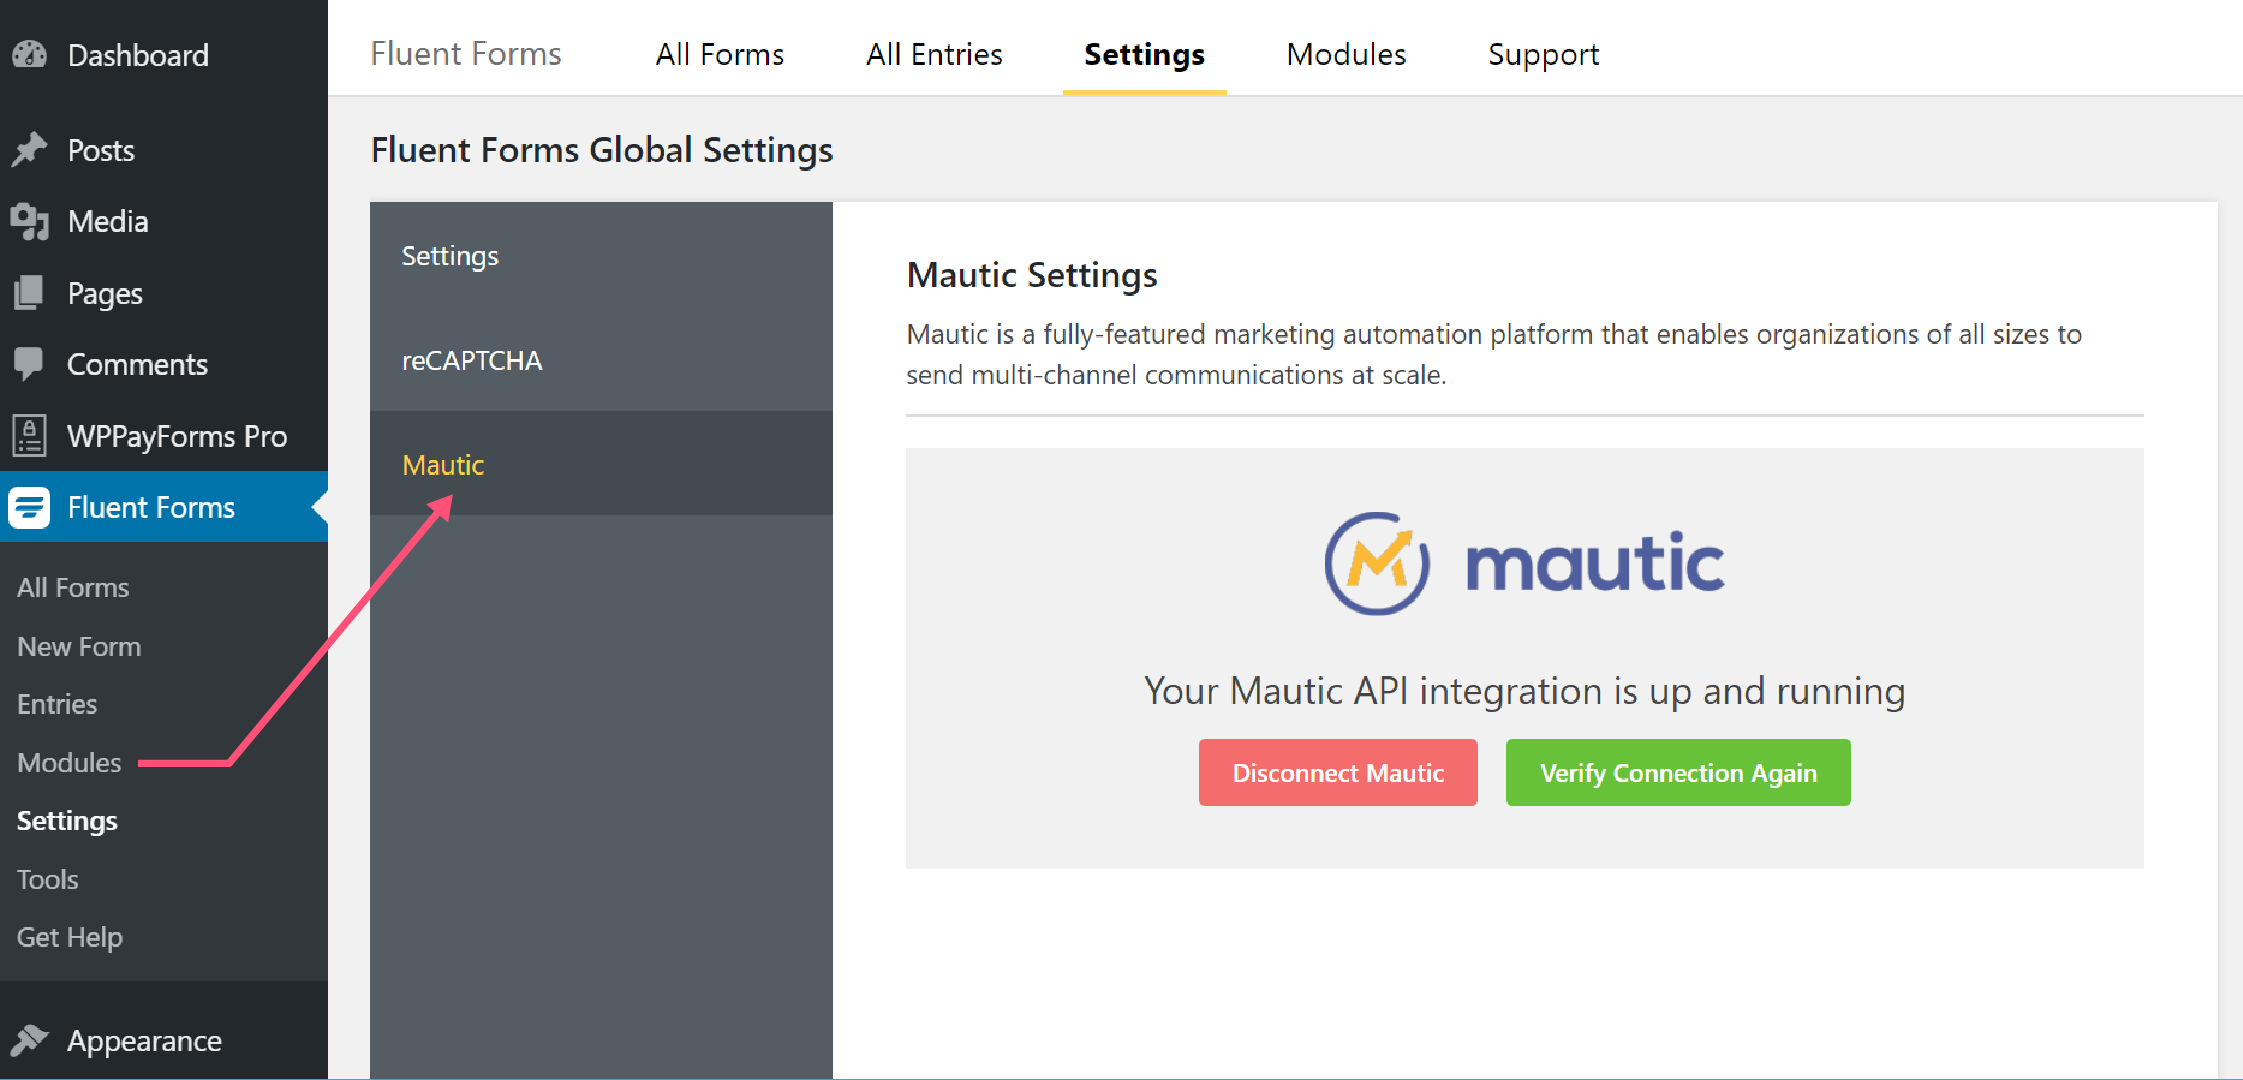Open Appearance menu item
This screenshot has width=2243, height=1080.
164,1040
